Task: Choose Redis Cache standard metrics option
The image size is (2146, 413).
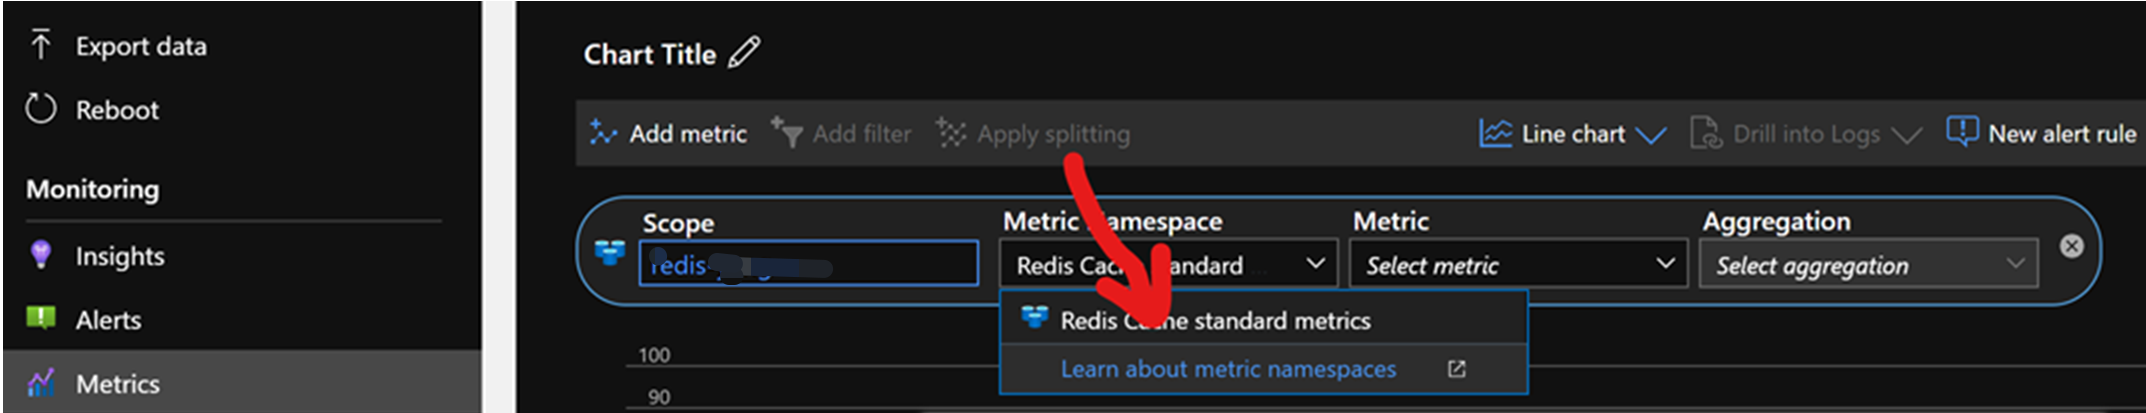Action: [x=1214, y=320]
